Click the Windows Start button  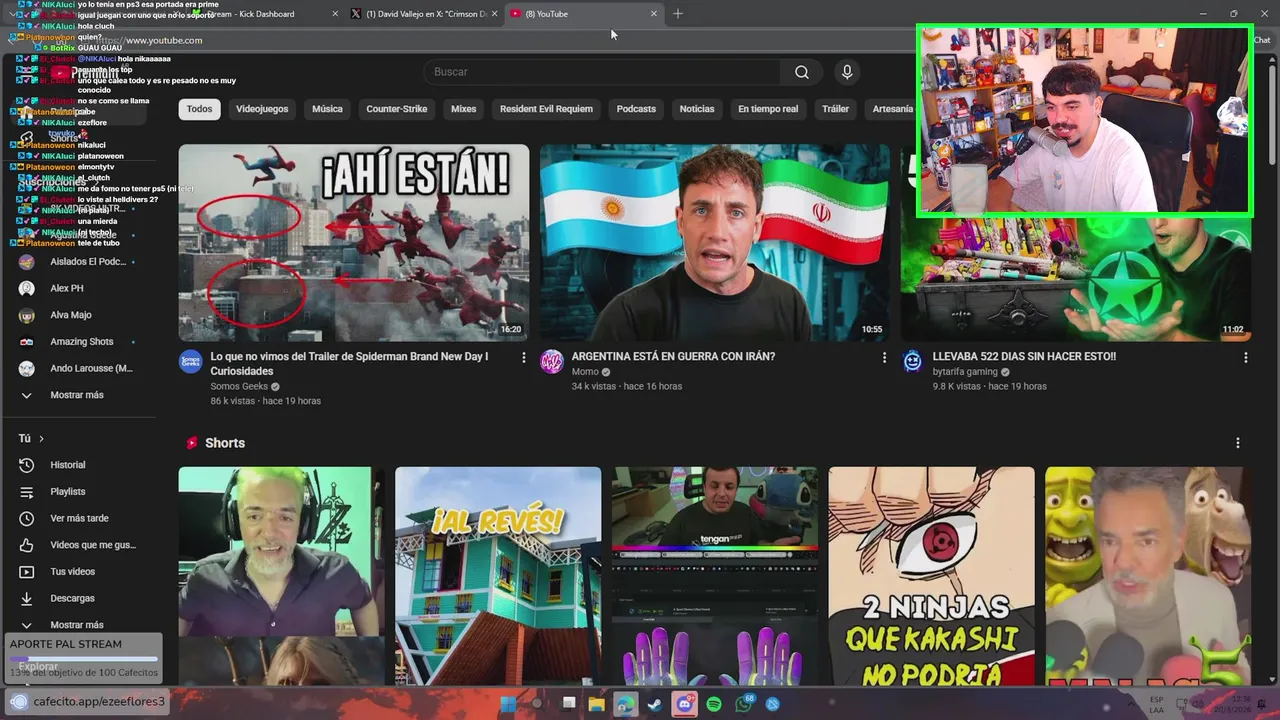point(508,704)
